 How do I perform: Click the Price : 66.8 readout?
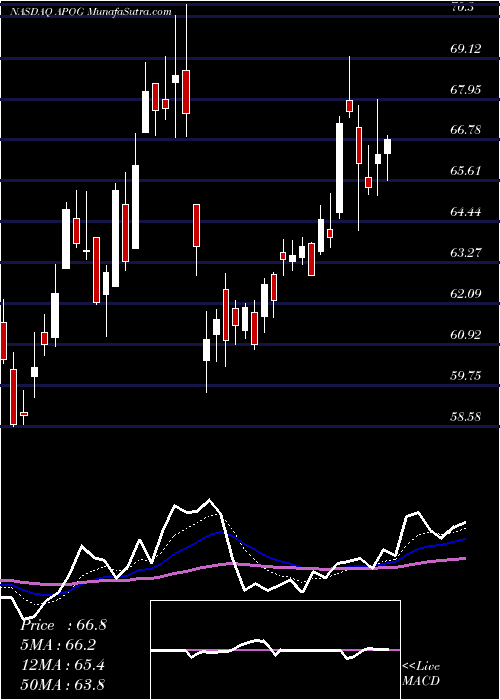pos(63,625)
